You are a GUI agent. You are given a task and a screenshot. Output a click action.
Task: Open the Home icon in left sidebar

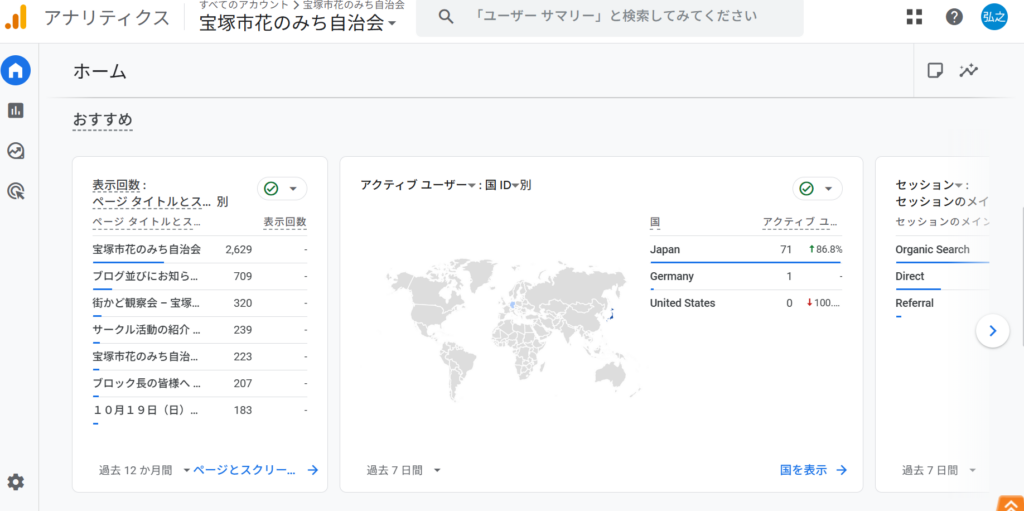tap(16, 70)
